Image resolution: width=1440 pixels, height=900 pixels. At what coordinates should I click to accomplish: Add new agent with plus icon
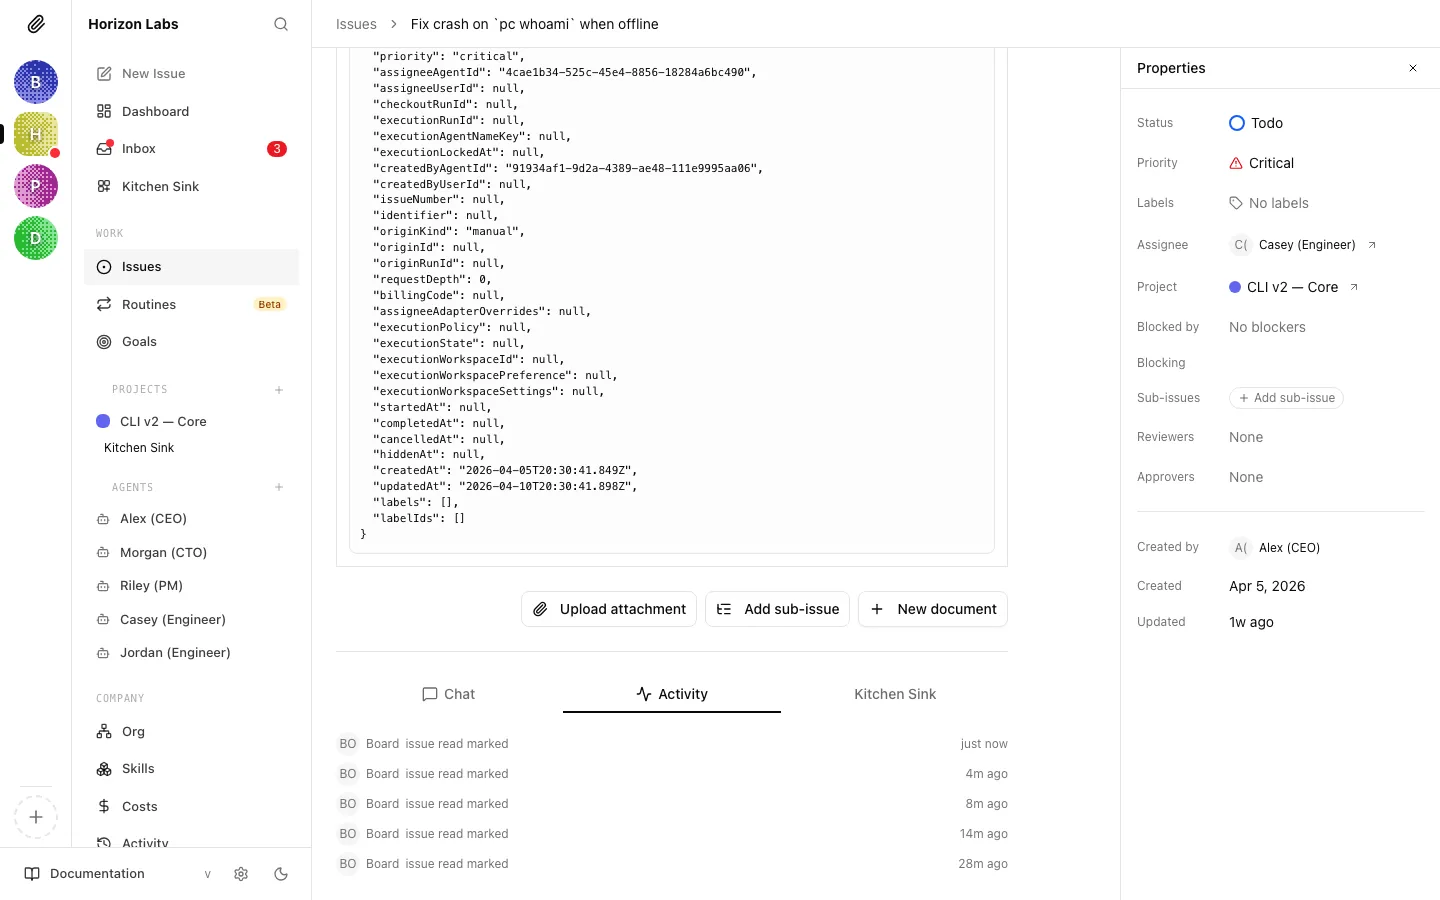coord(279,487)
